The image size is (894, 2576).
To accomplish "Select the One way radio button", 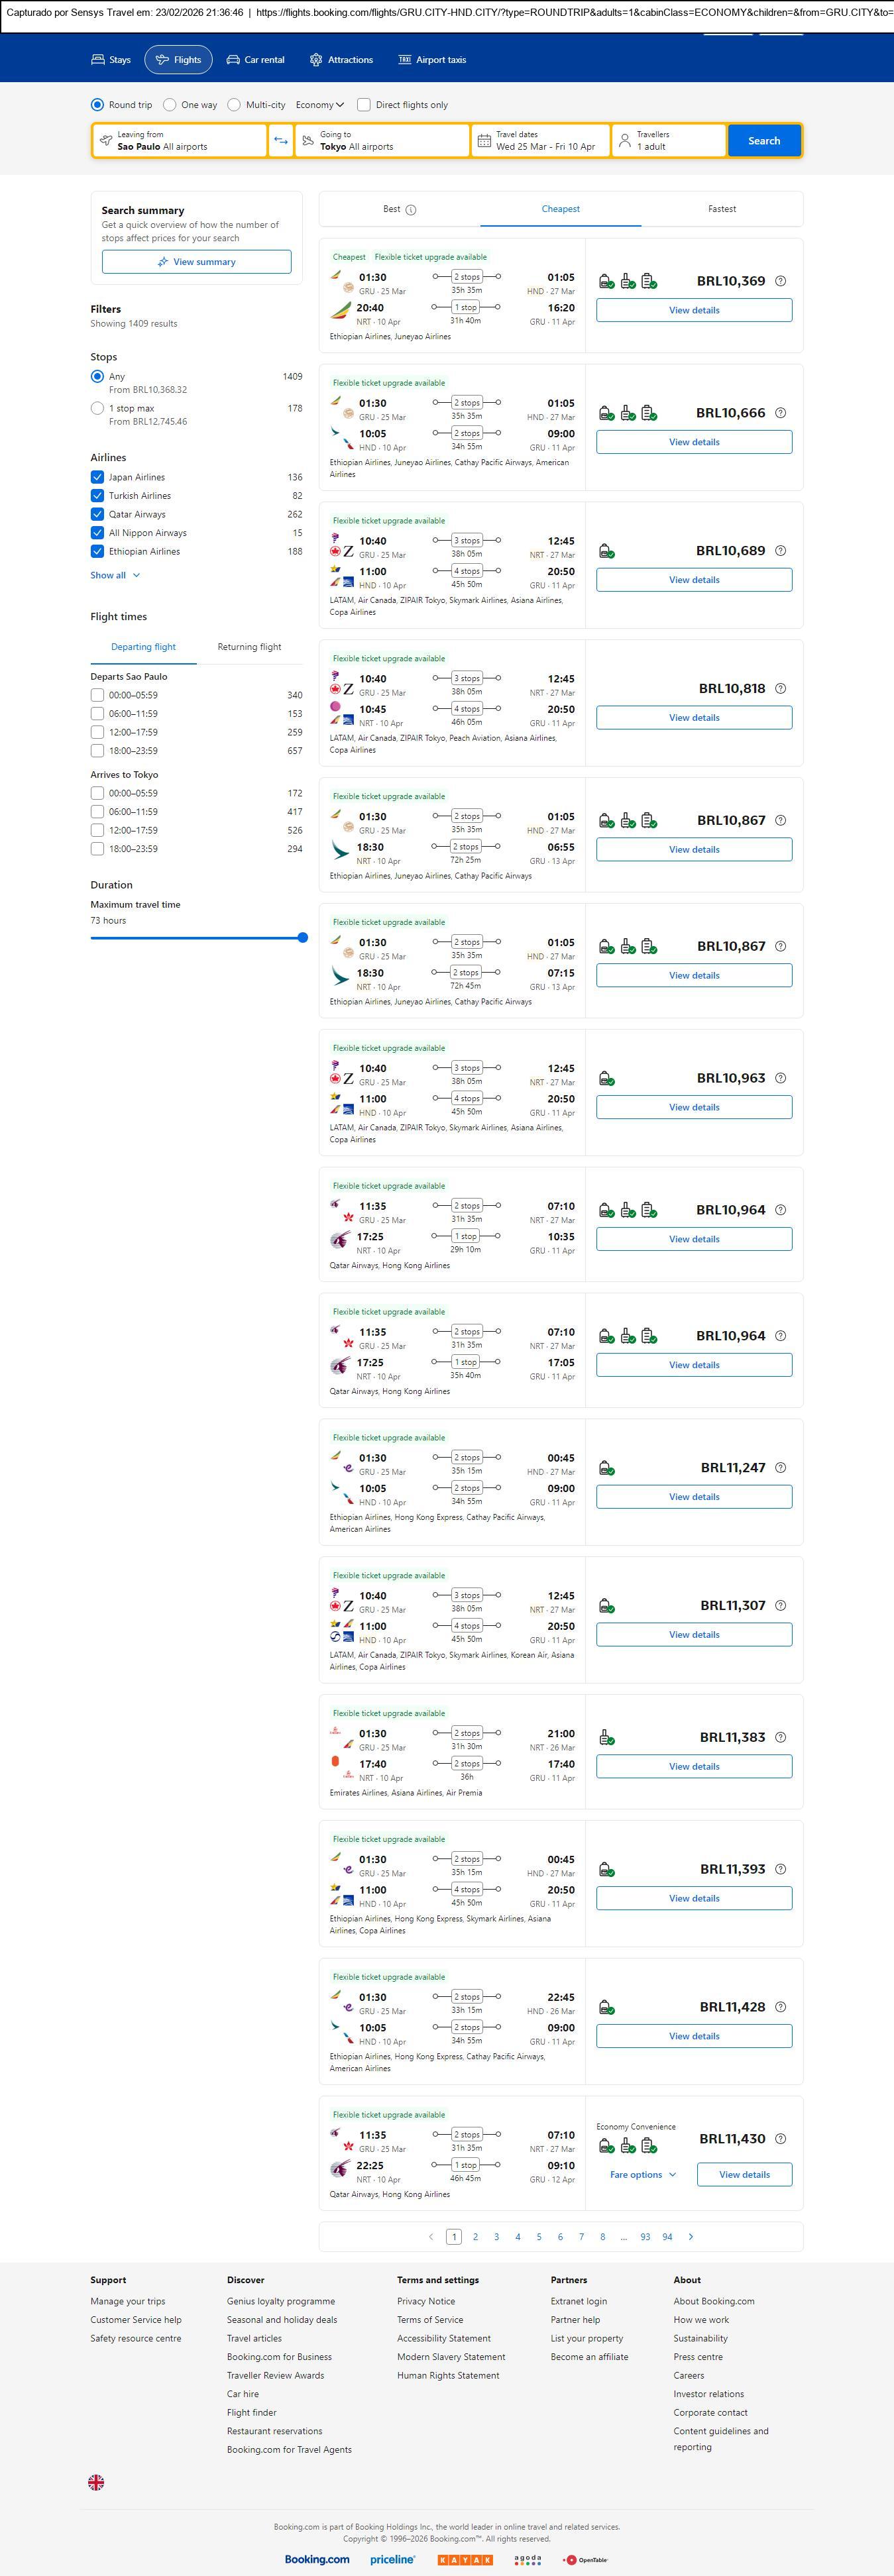I will (x=170, y=105).
